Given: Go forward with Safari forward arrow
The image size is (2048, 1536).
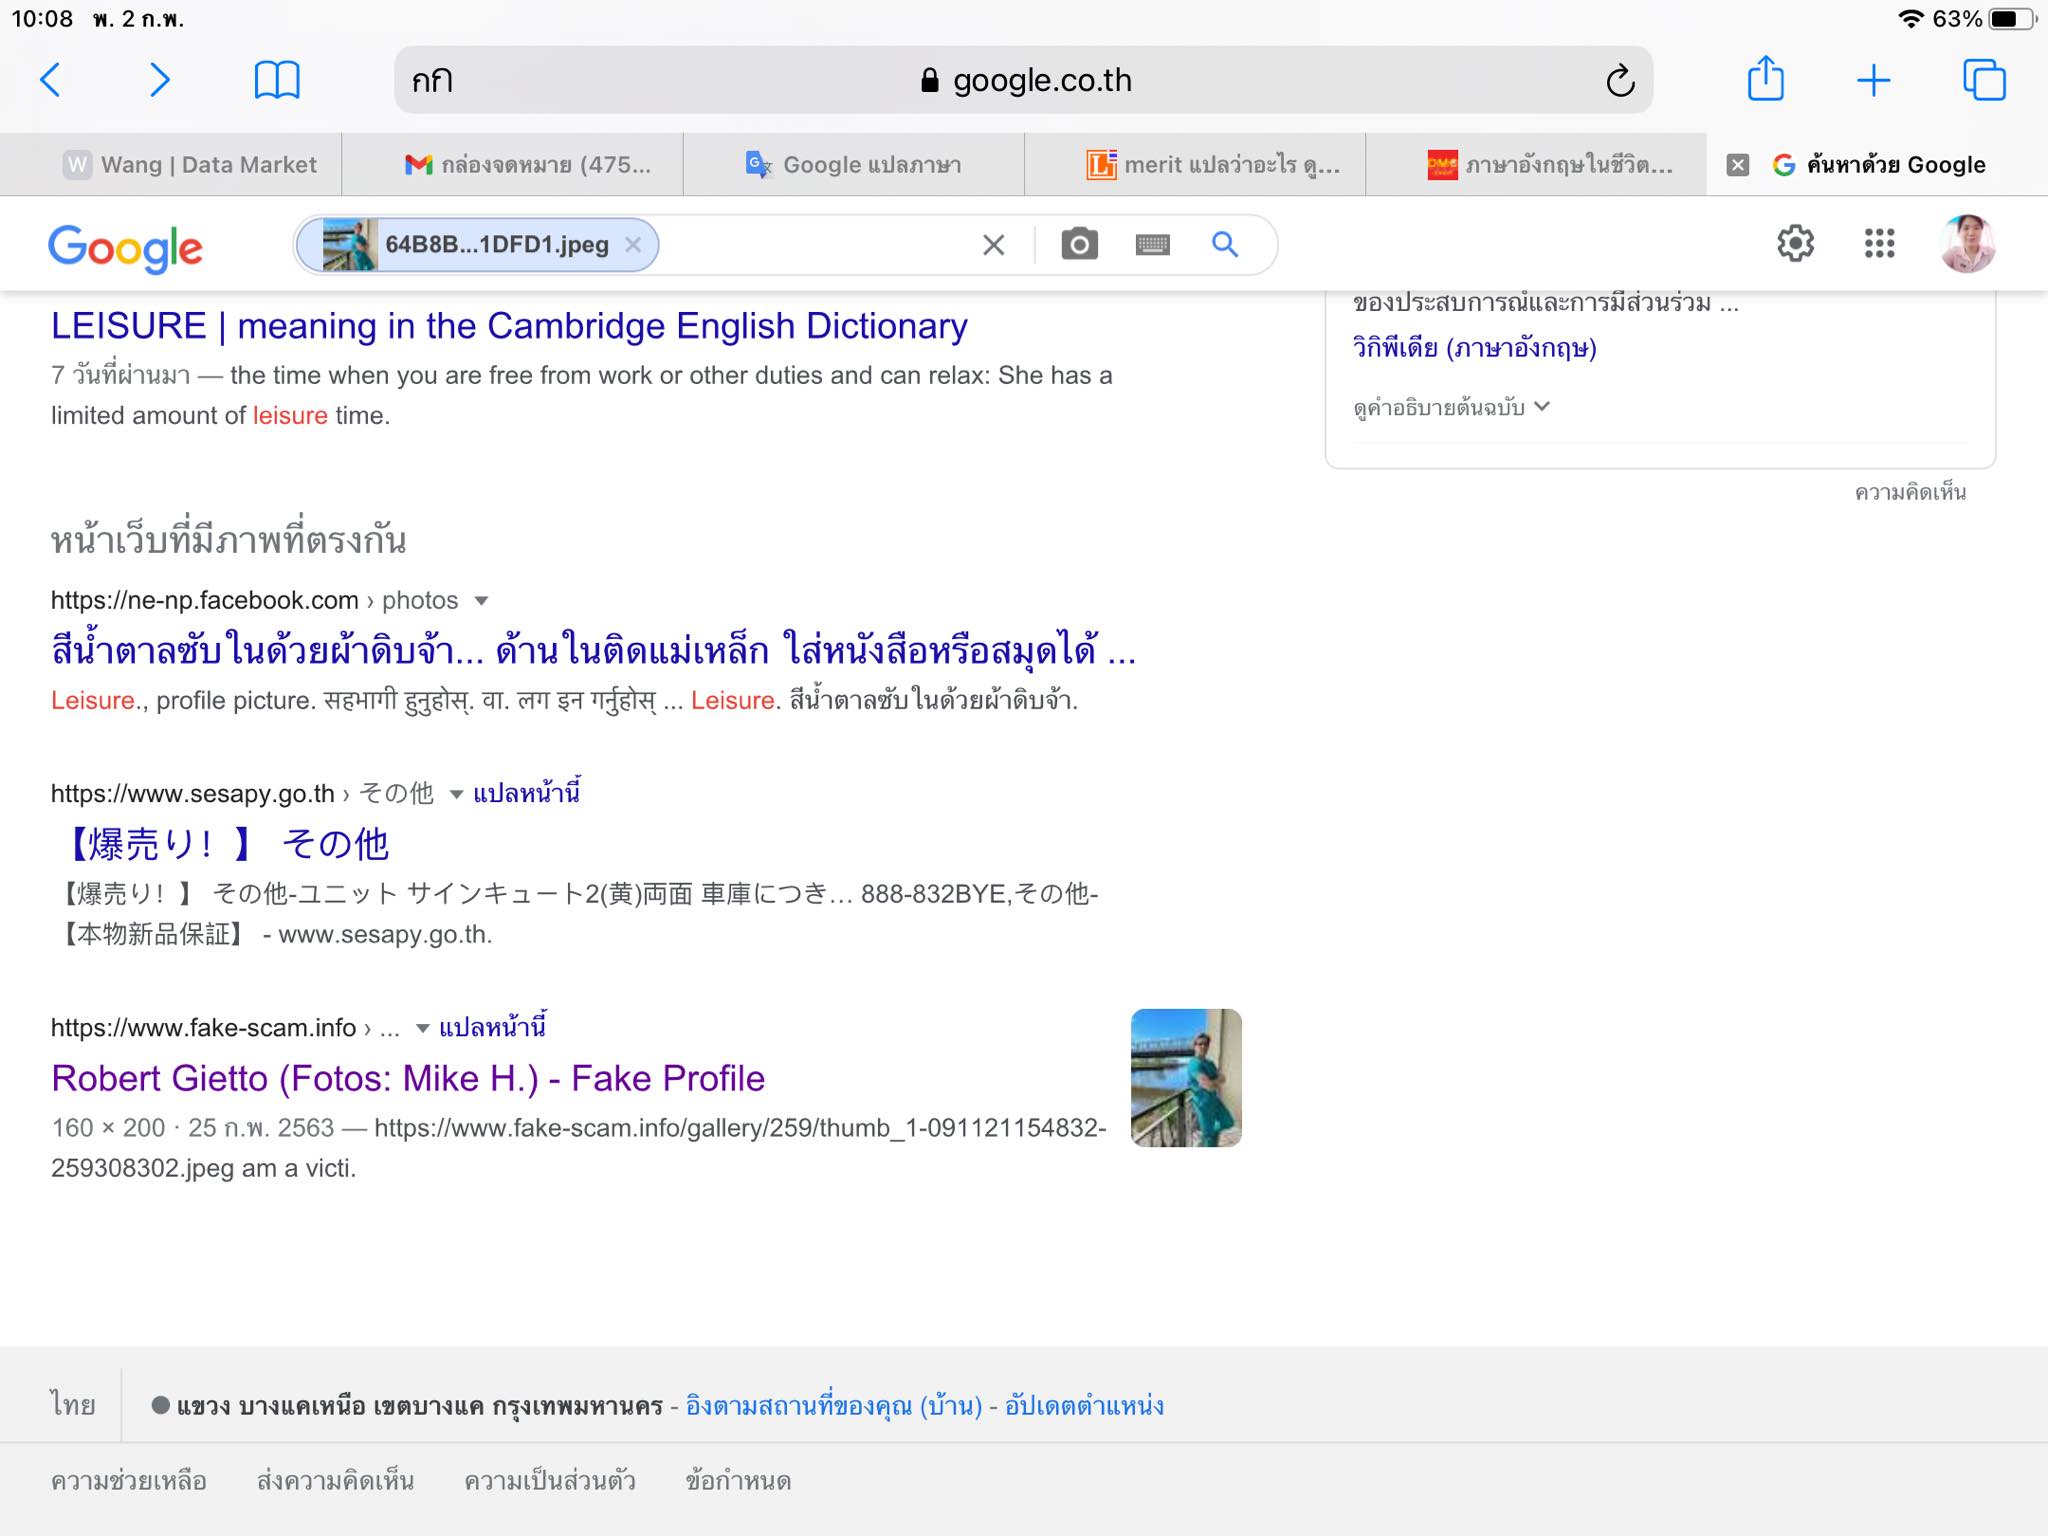Looking at the screenshot, I should (159, 80).
